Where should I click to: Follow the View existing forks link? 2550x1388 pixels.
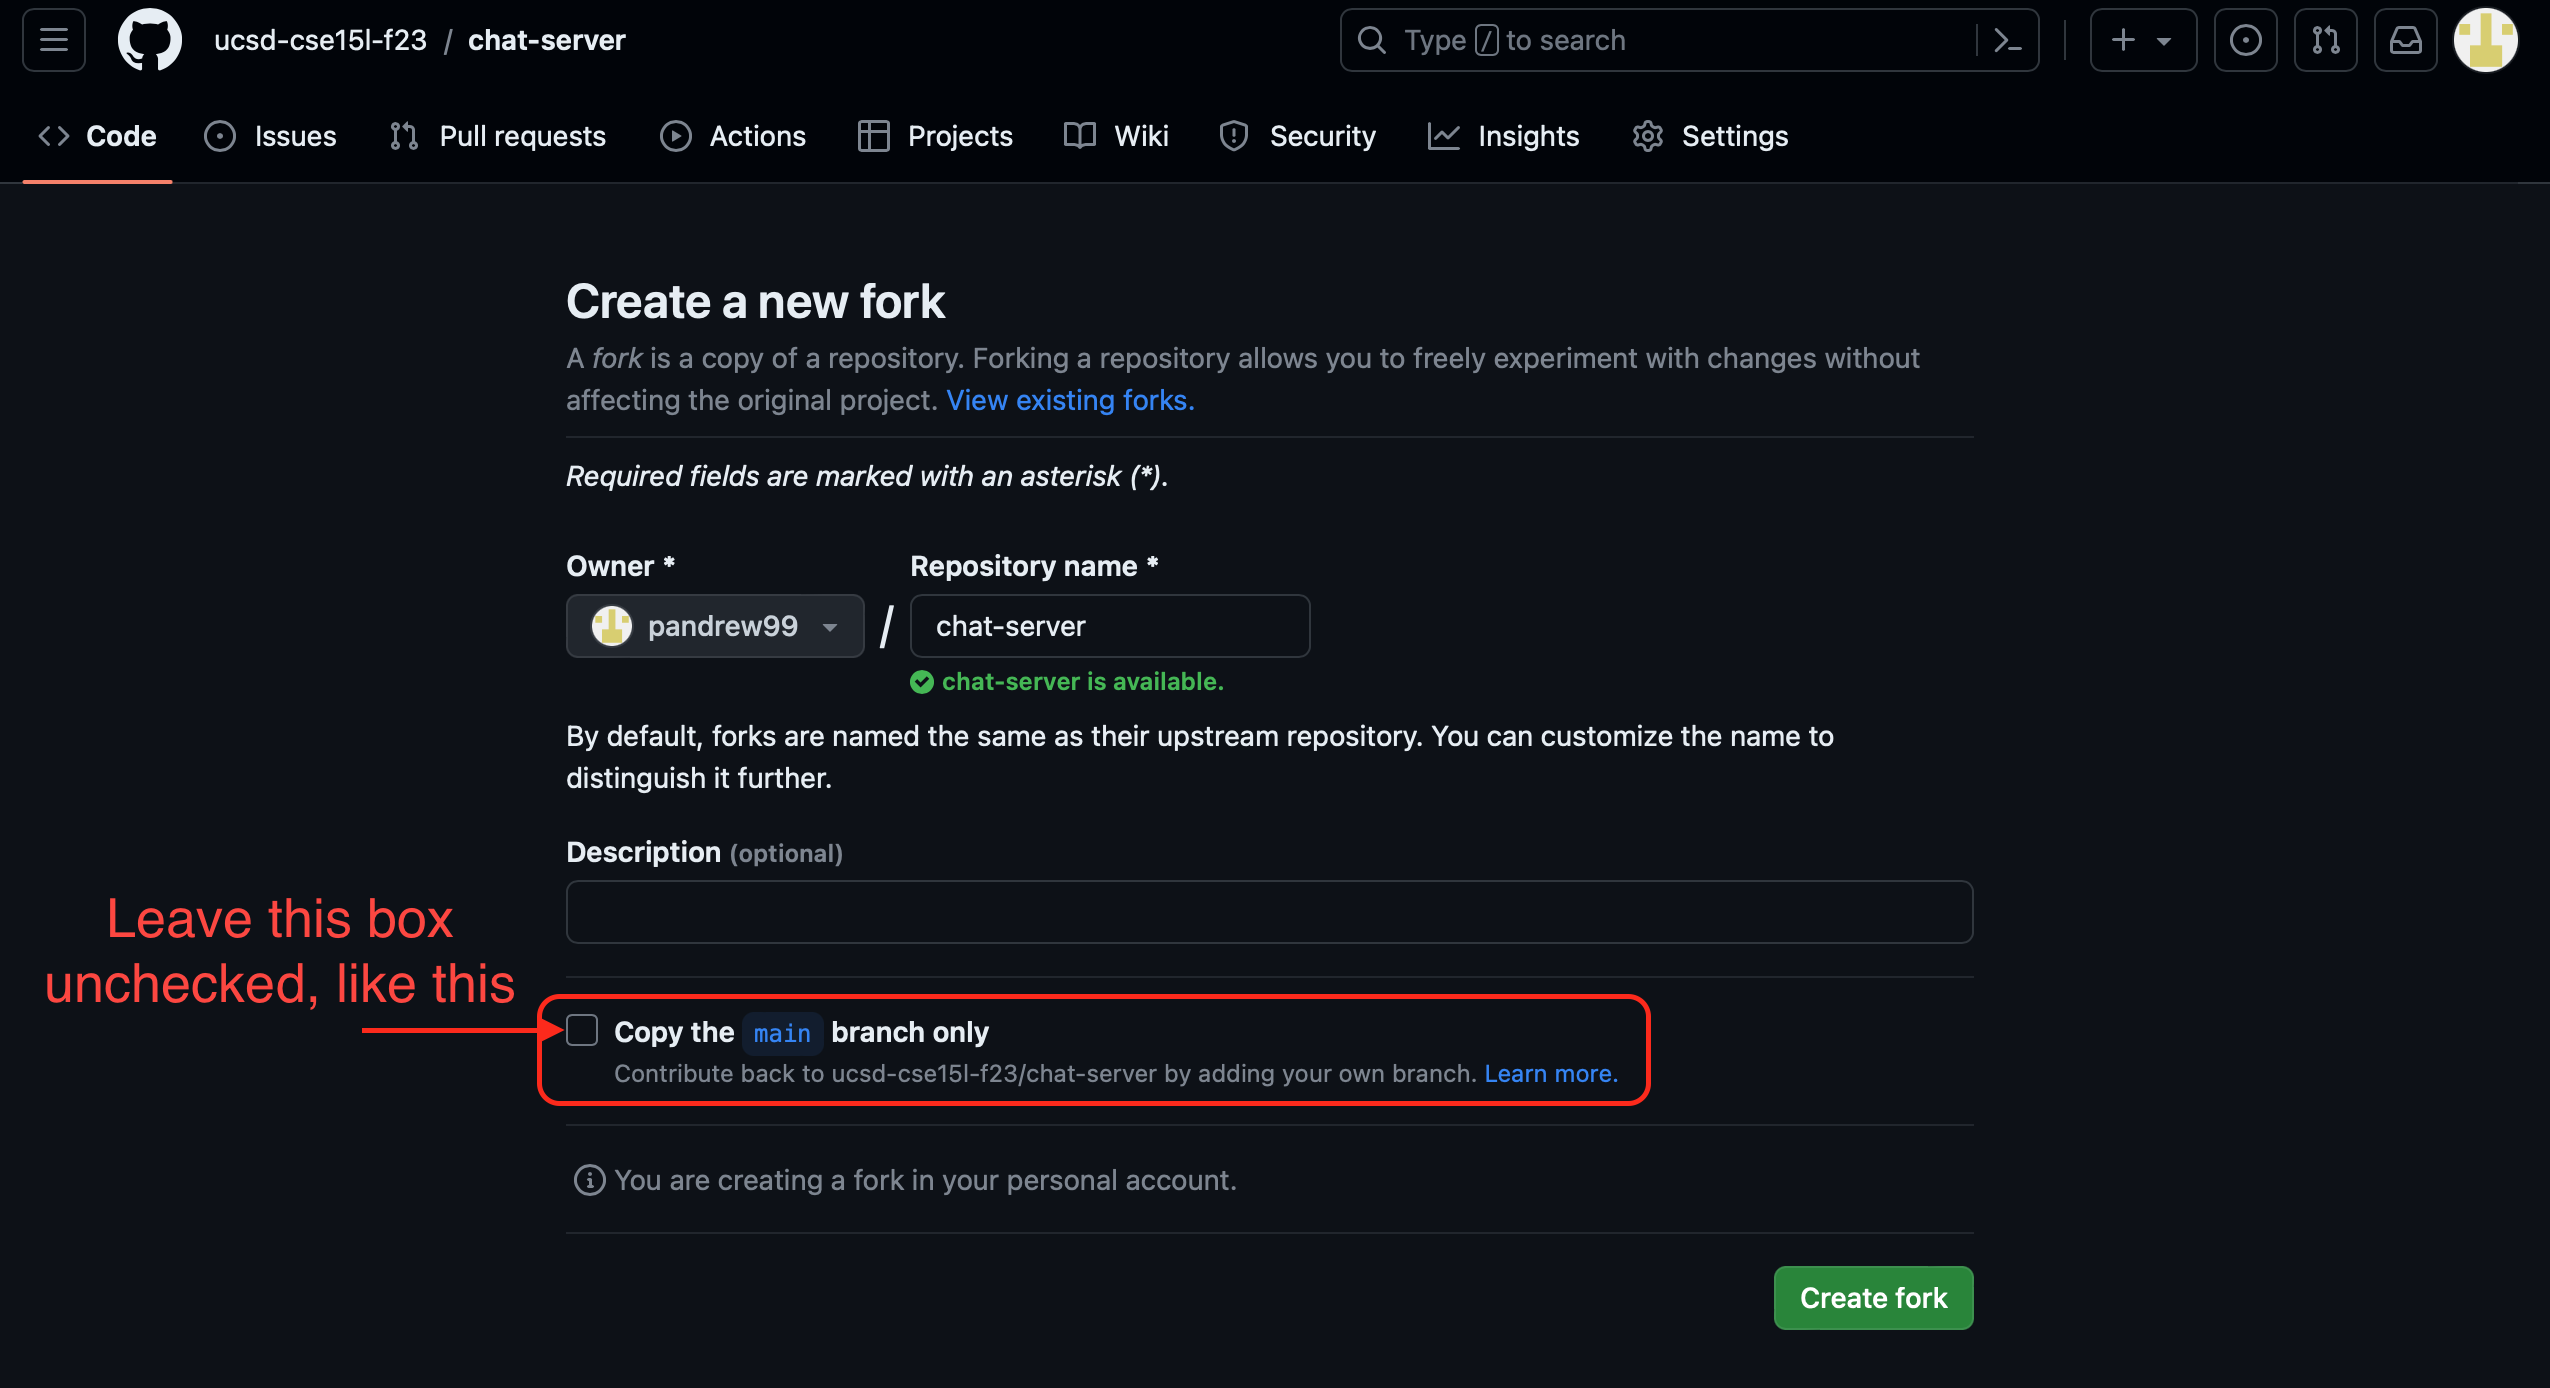point(1070,400)
